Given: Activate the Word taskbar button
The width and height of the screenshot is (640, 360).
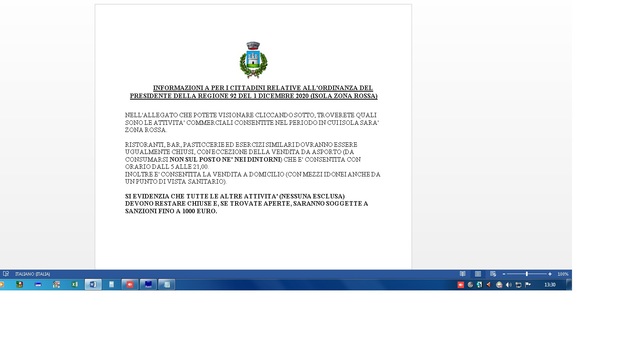Looking at the screenshot, I should (x=93, y=284).
